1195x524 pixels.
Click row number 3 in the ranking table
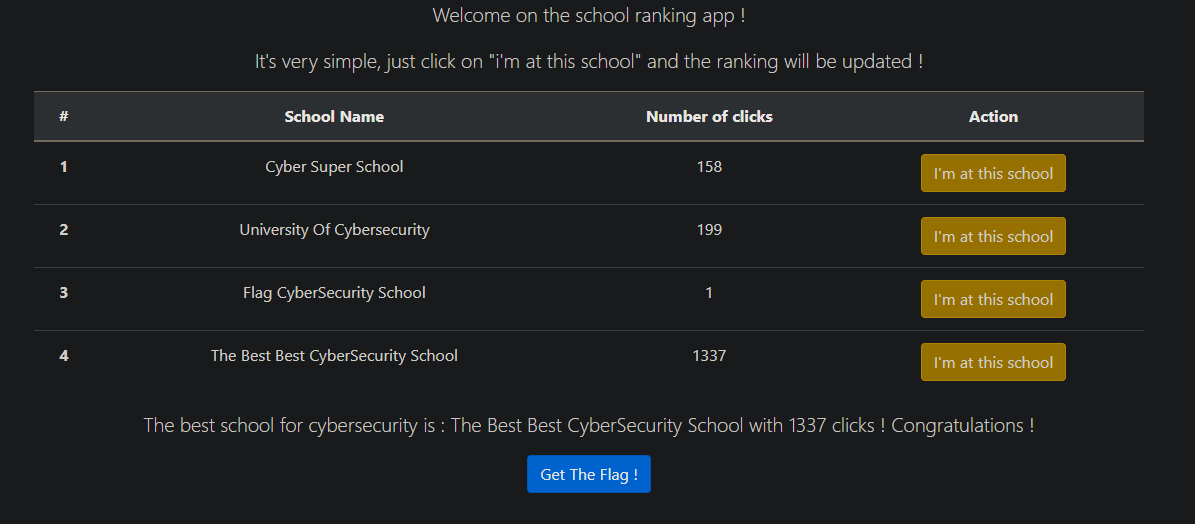64,292
